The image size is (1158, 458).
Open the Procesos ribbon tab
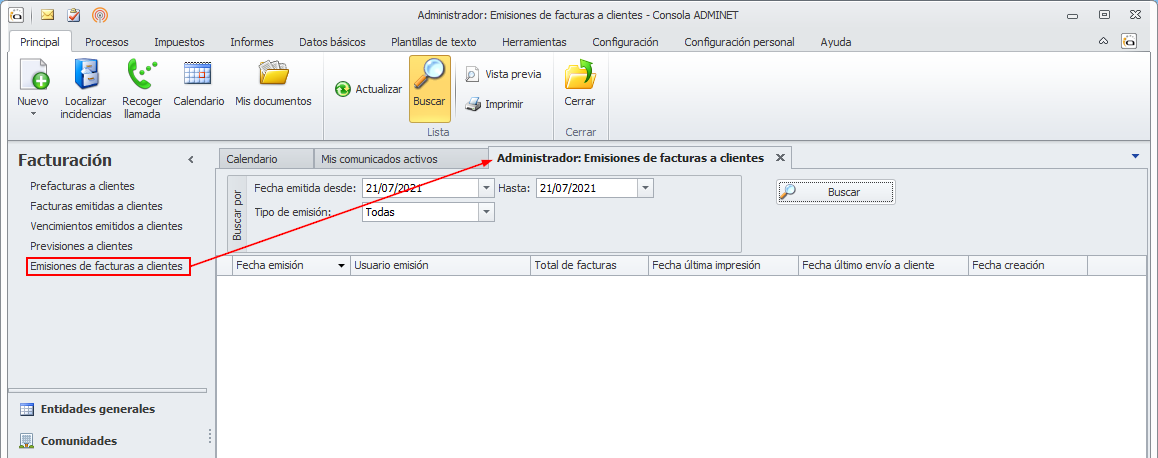(107, 42)
